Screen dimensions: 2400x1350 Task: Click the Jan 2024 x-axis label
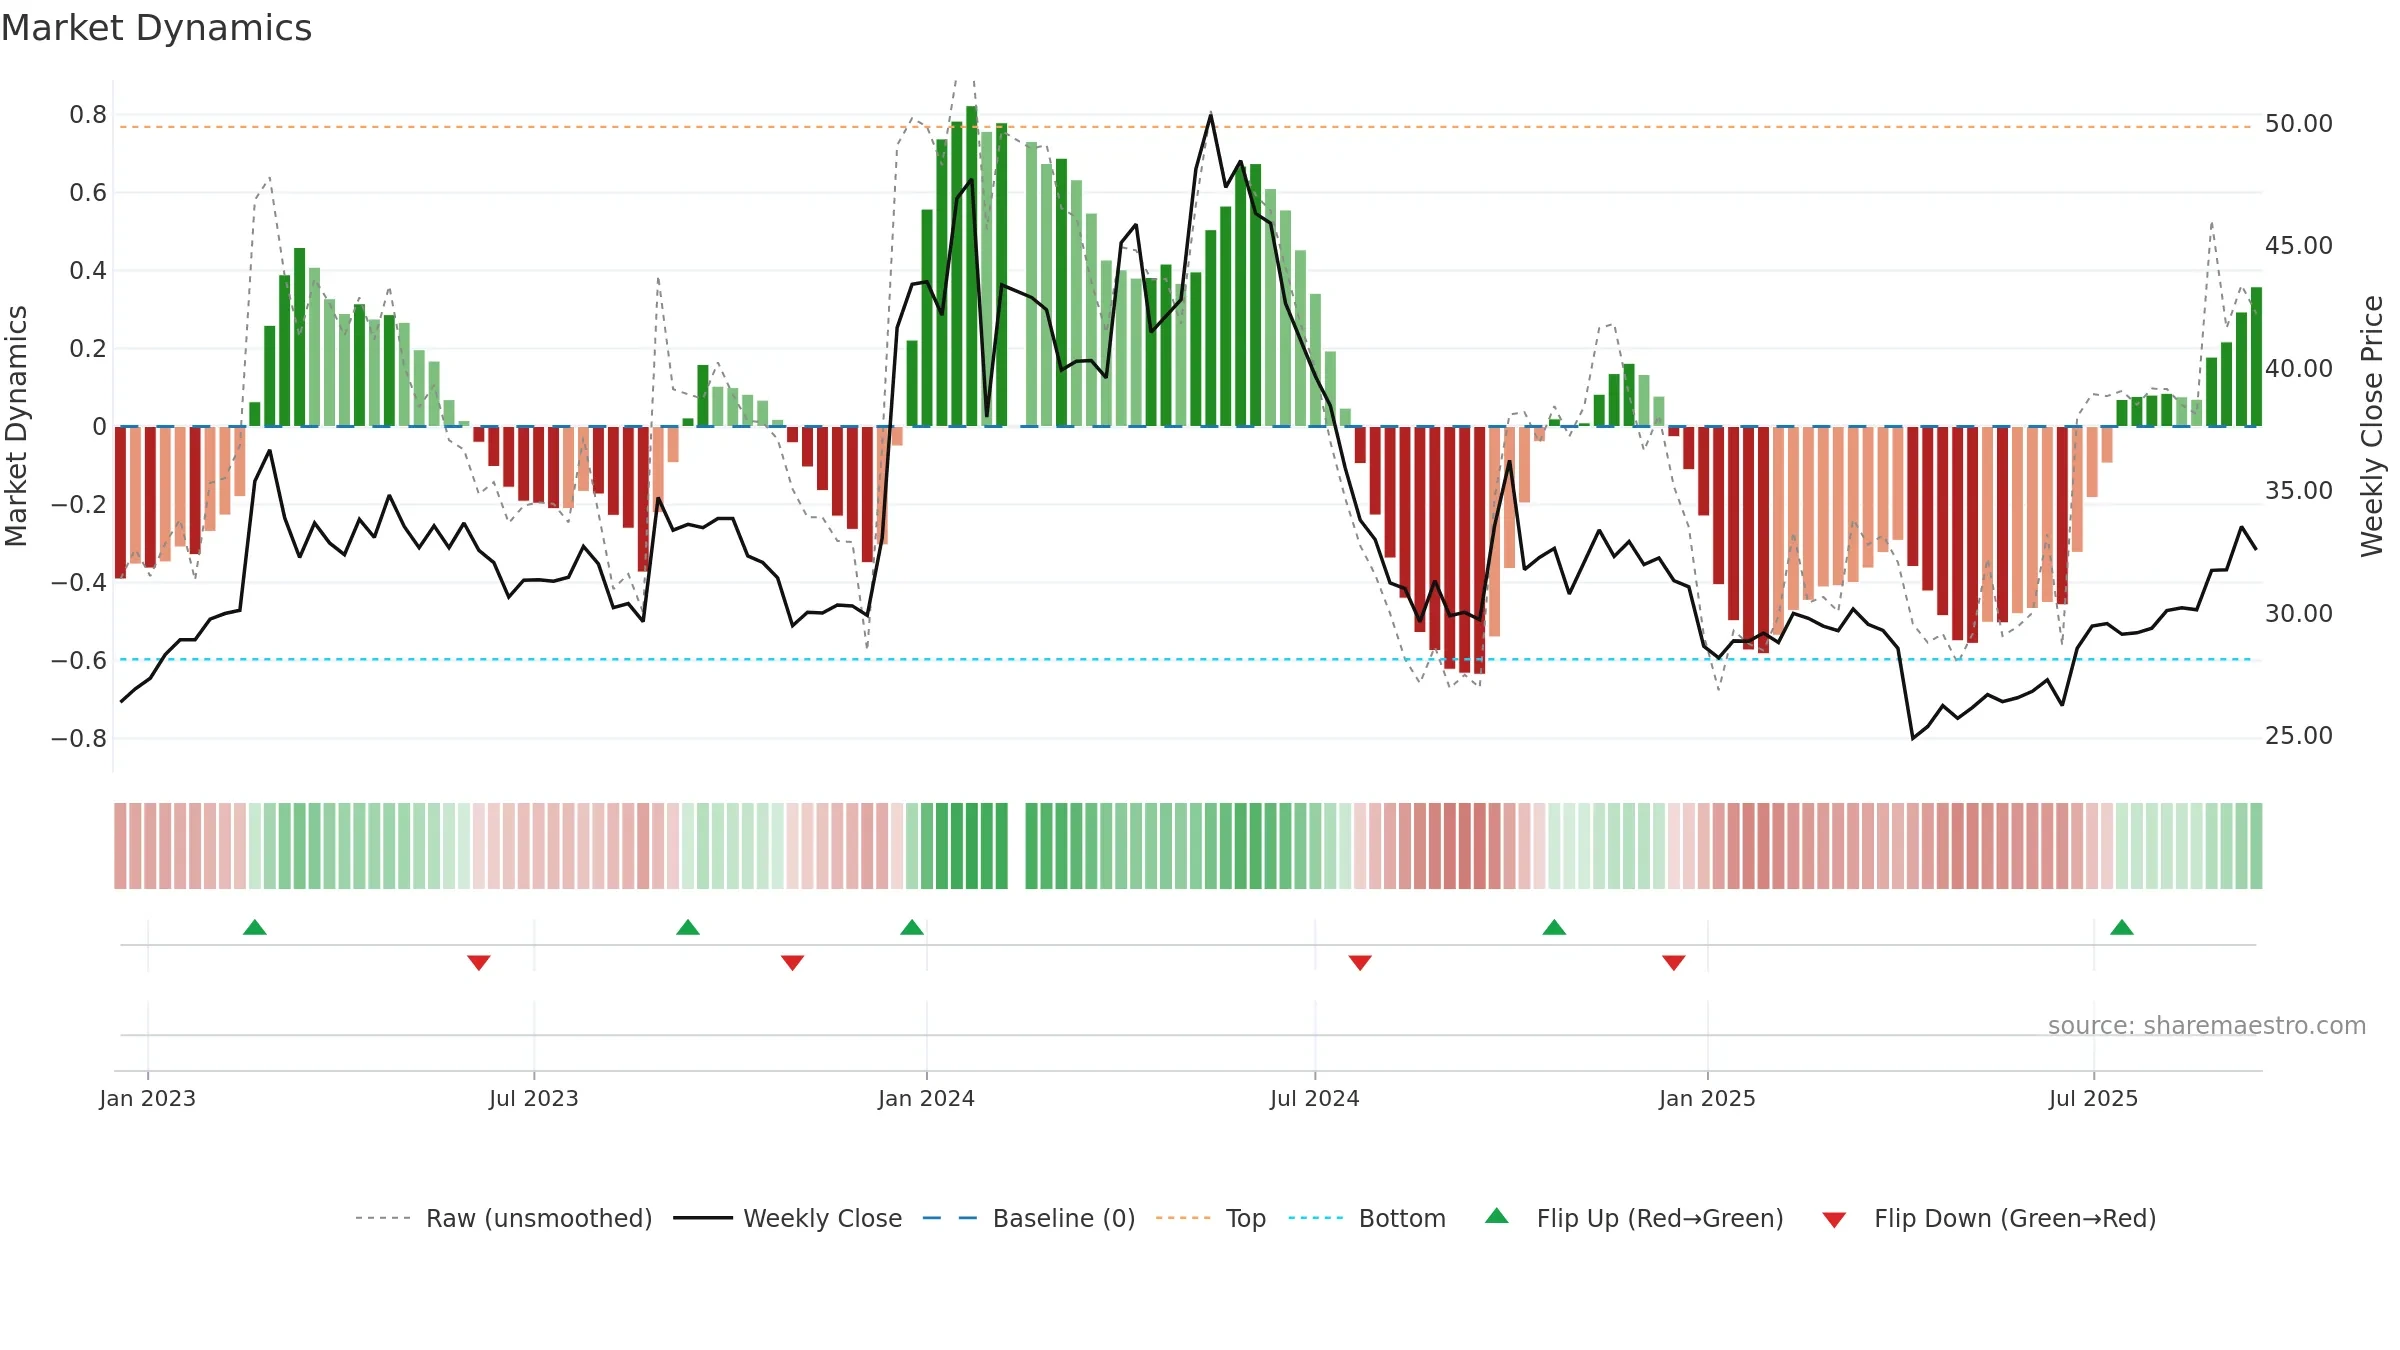(927, 1098)
